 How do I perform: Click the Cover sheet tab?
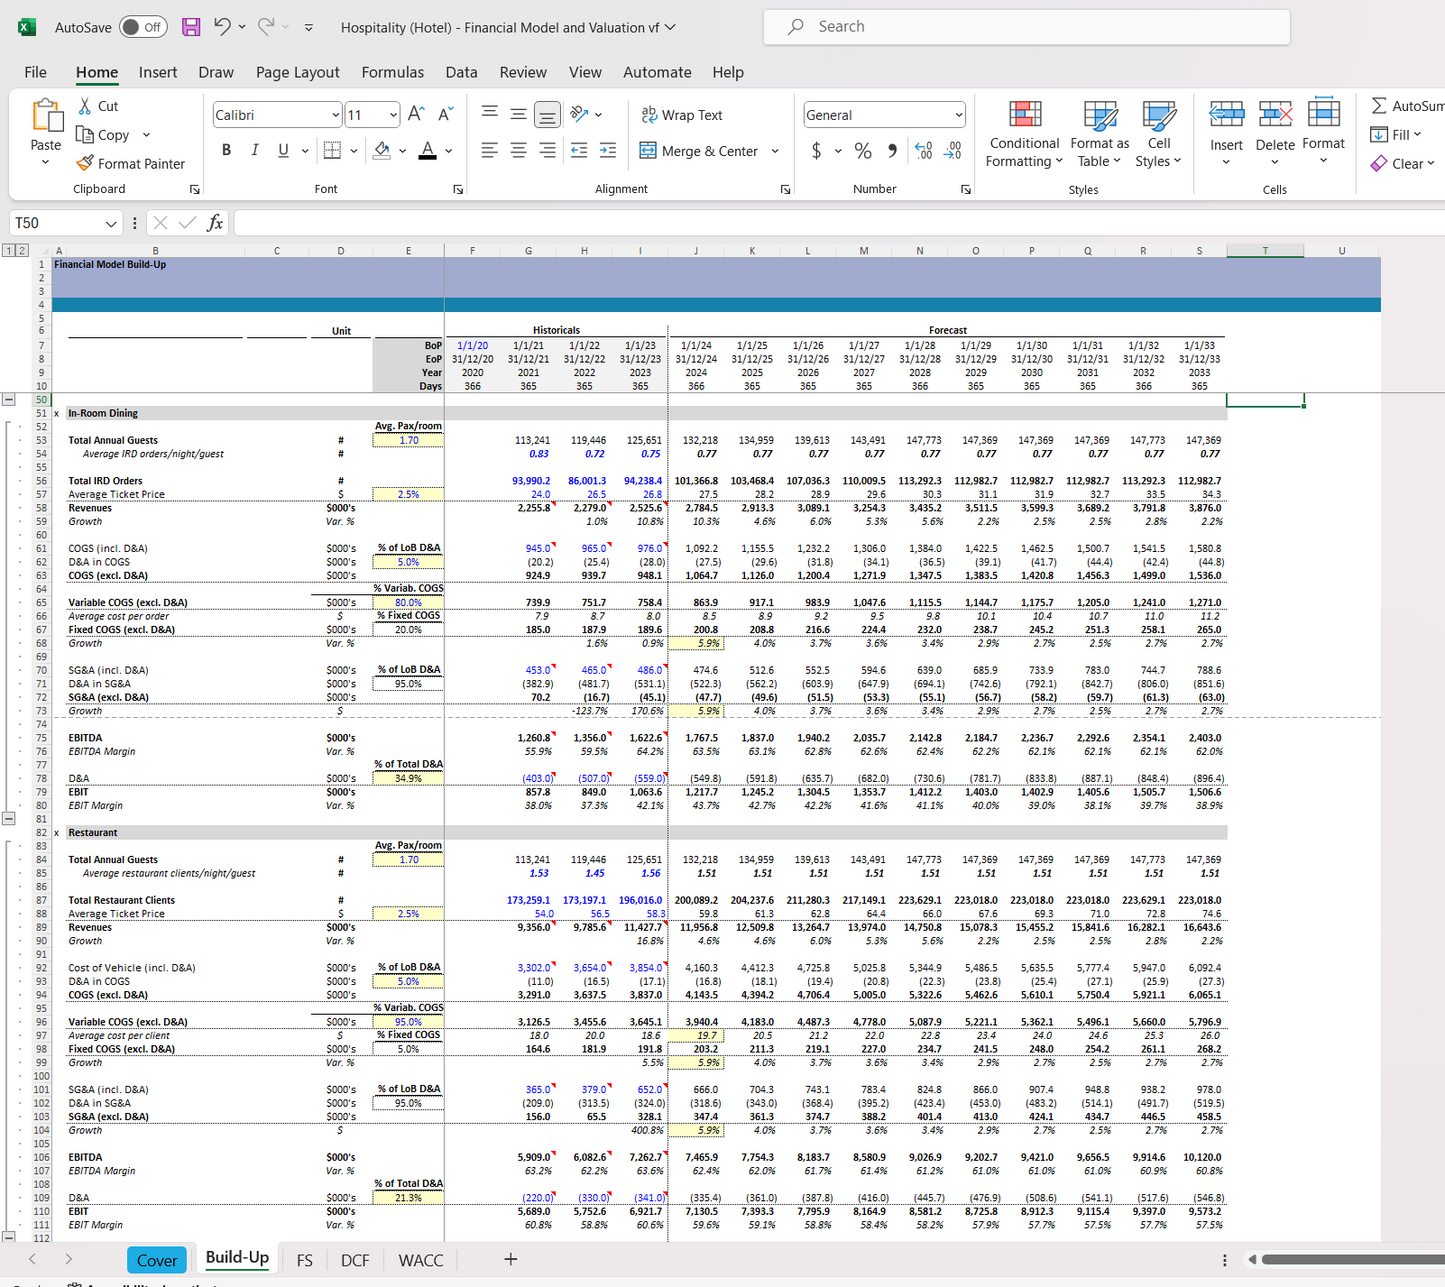coord(157,1260)
